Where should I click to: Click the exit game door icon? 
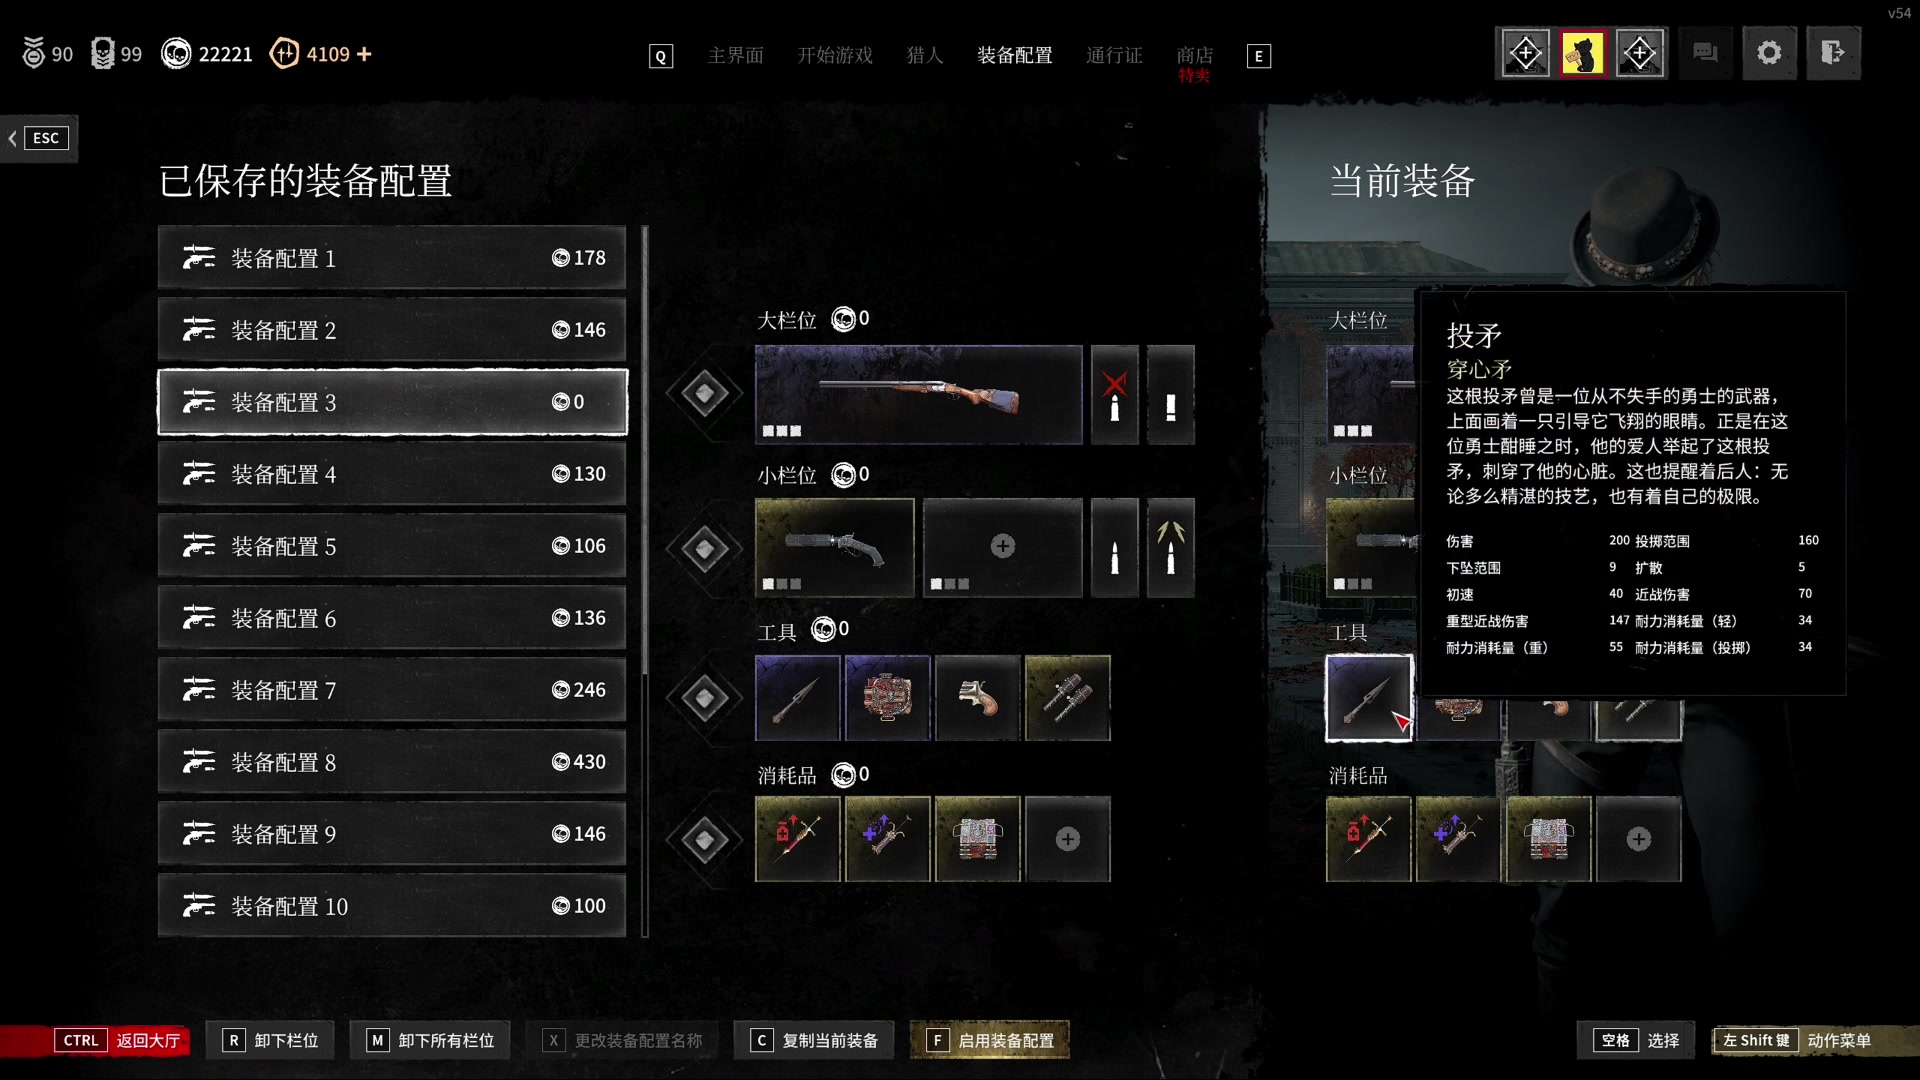pos(1832,53)
